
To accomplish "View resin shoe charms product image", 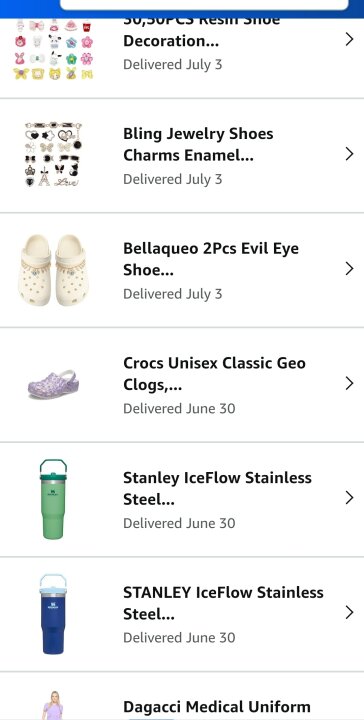I will [54, 49].
